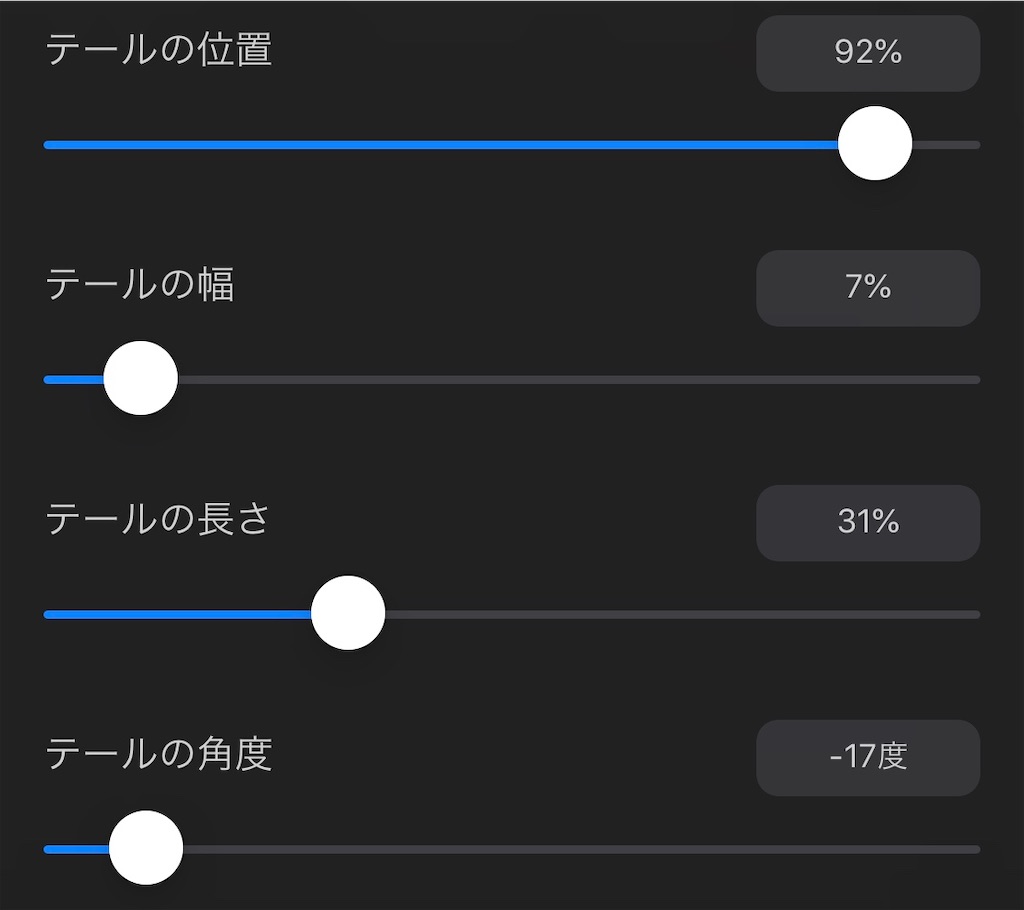Click the middle of the テールの位置 track
Viewport: 1024px width, 910px height.
512,144
